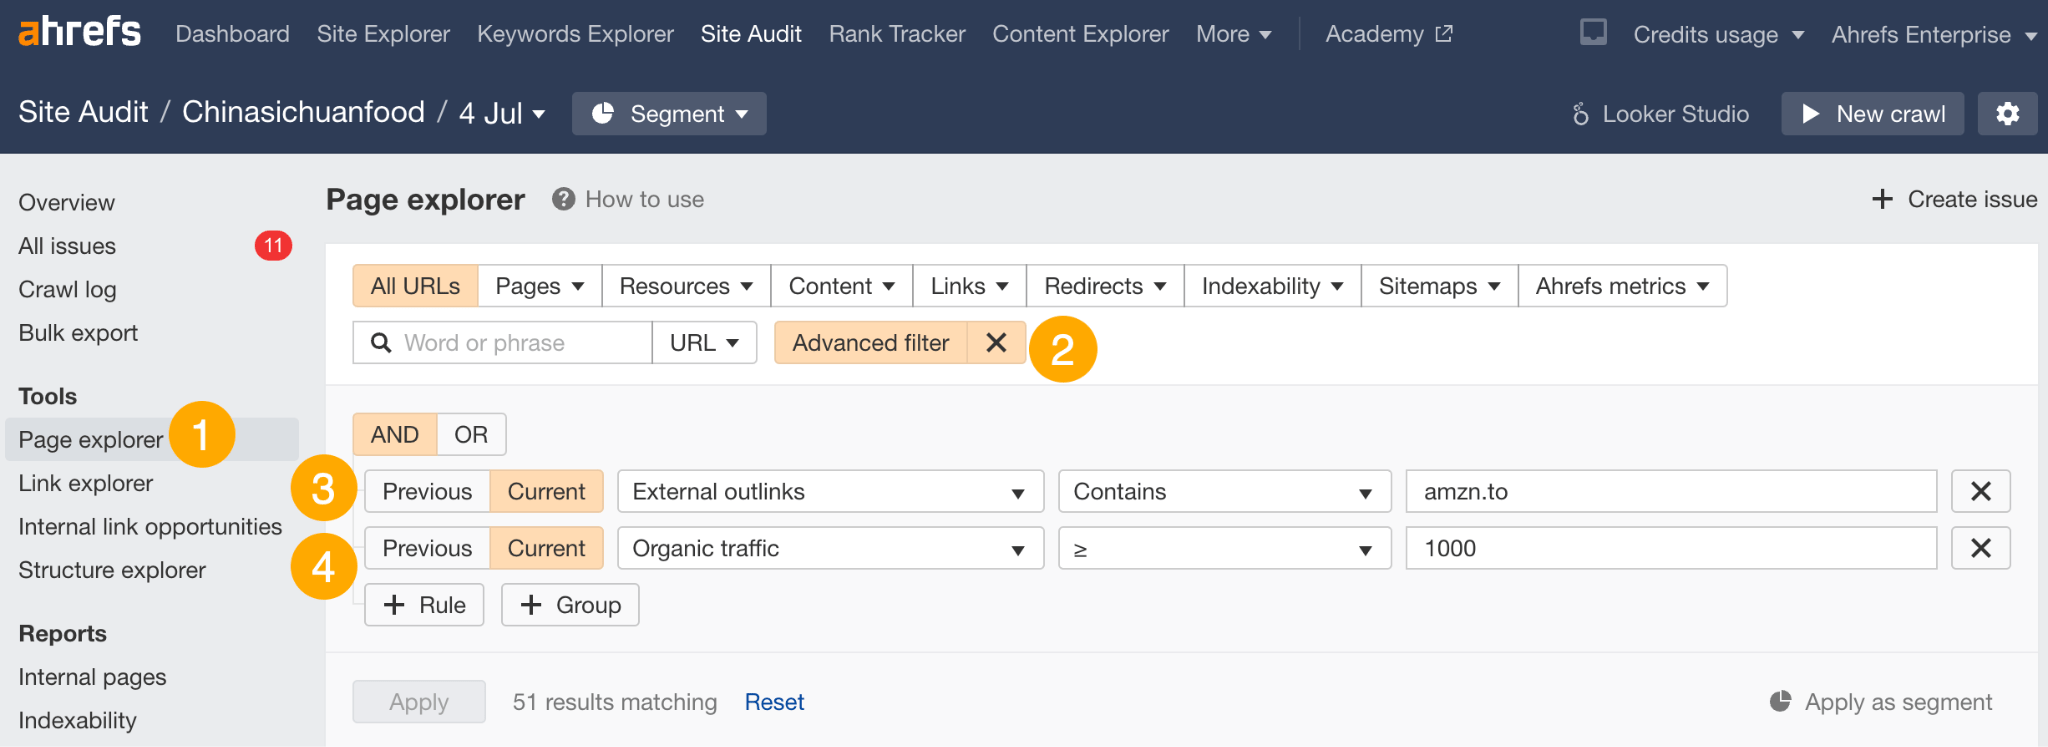Go to Link explorer in sidebar

[86, 483]
